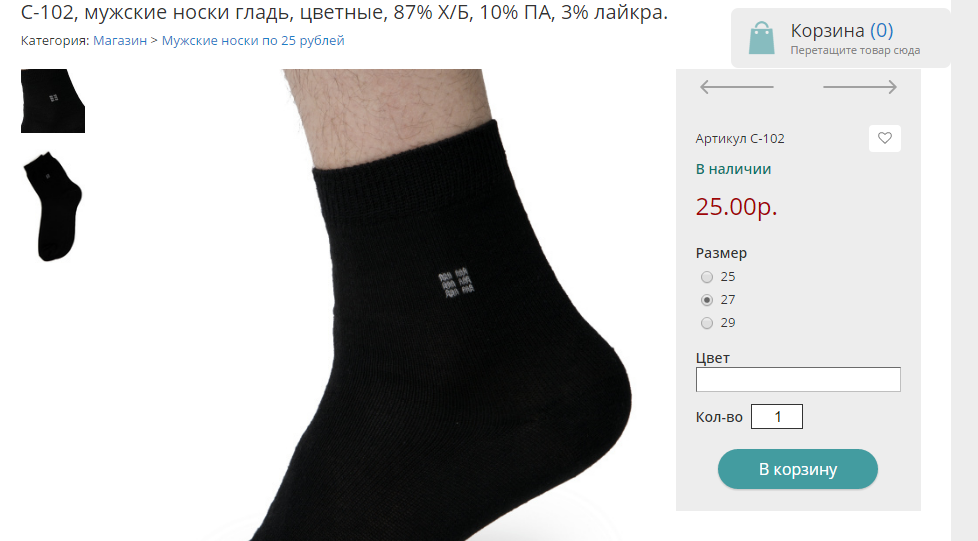Viewport: 978px width, 541px height.
Task: Add product to favorites with heart icon
Action: pyautogui.click(x=884, y=139)
